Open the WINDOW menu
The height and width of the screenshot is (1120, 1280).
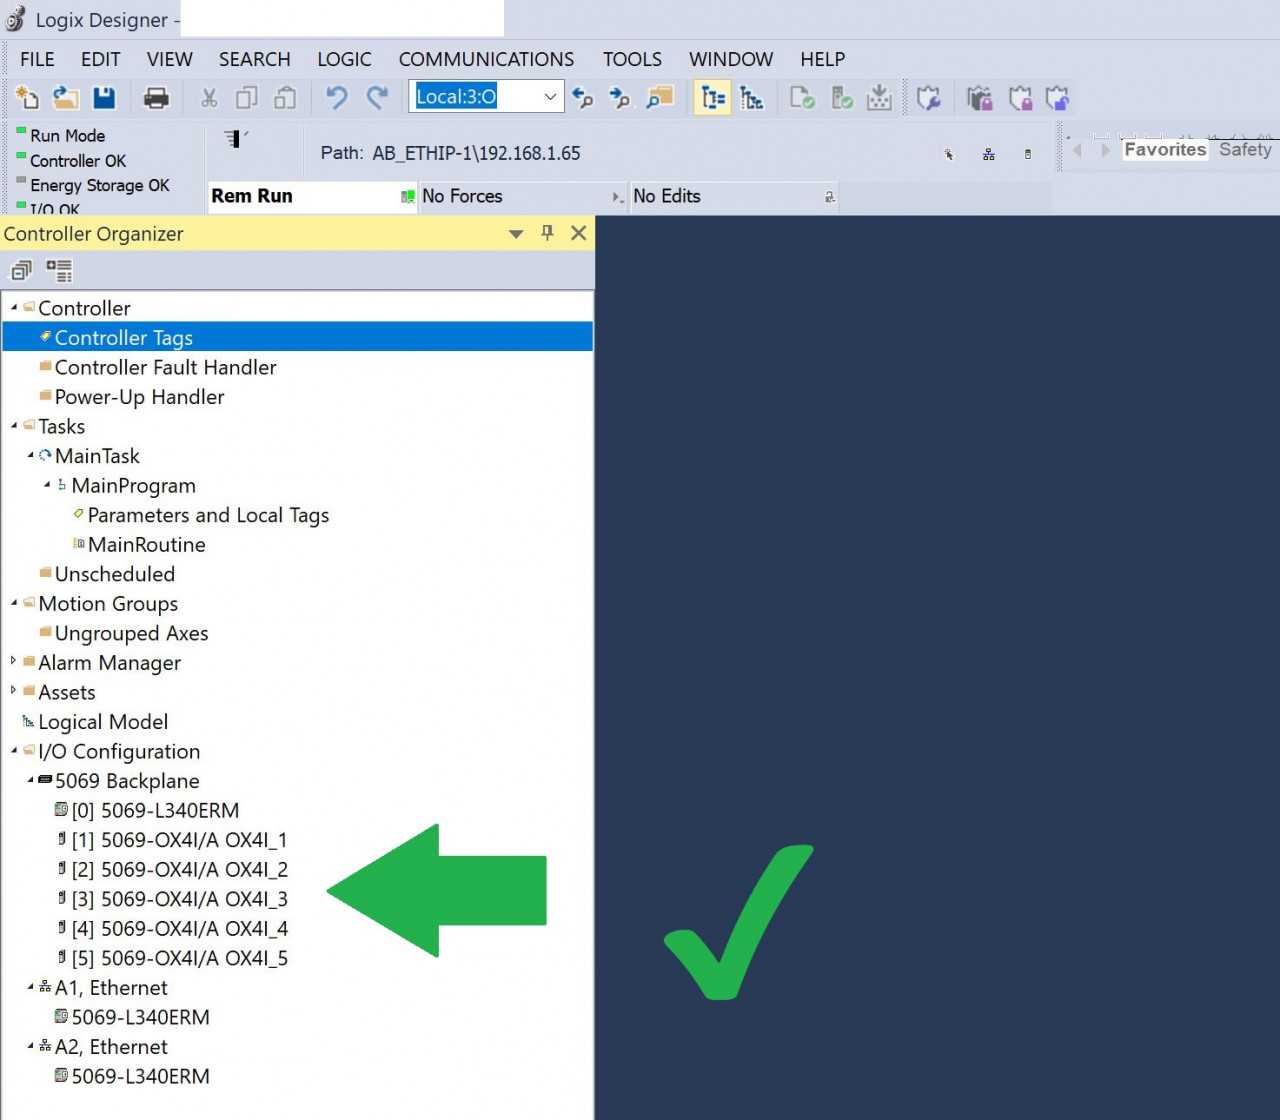point(731,59)
